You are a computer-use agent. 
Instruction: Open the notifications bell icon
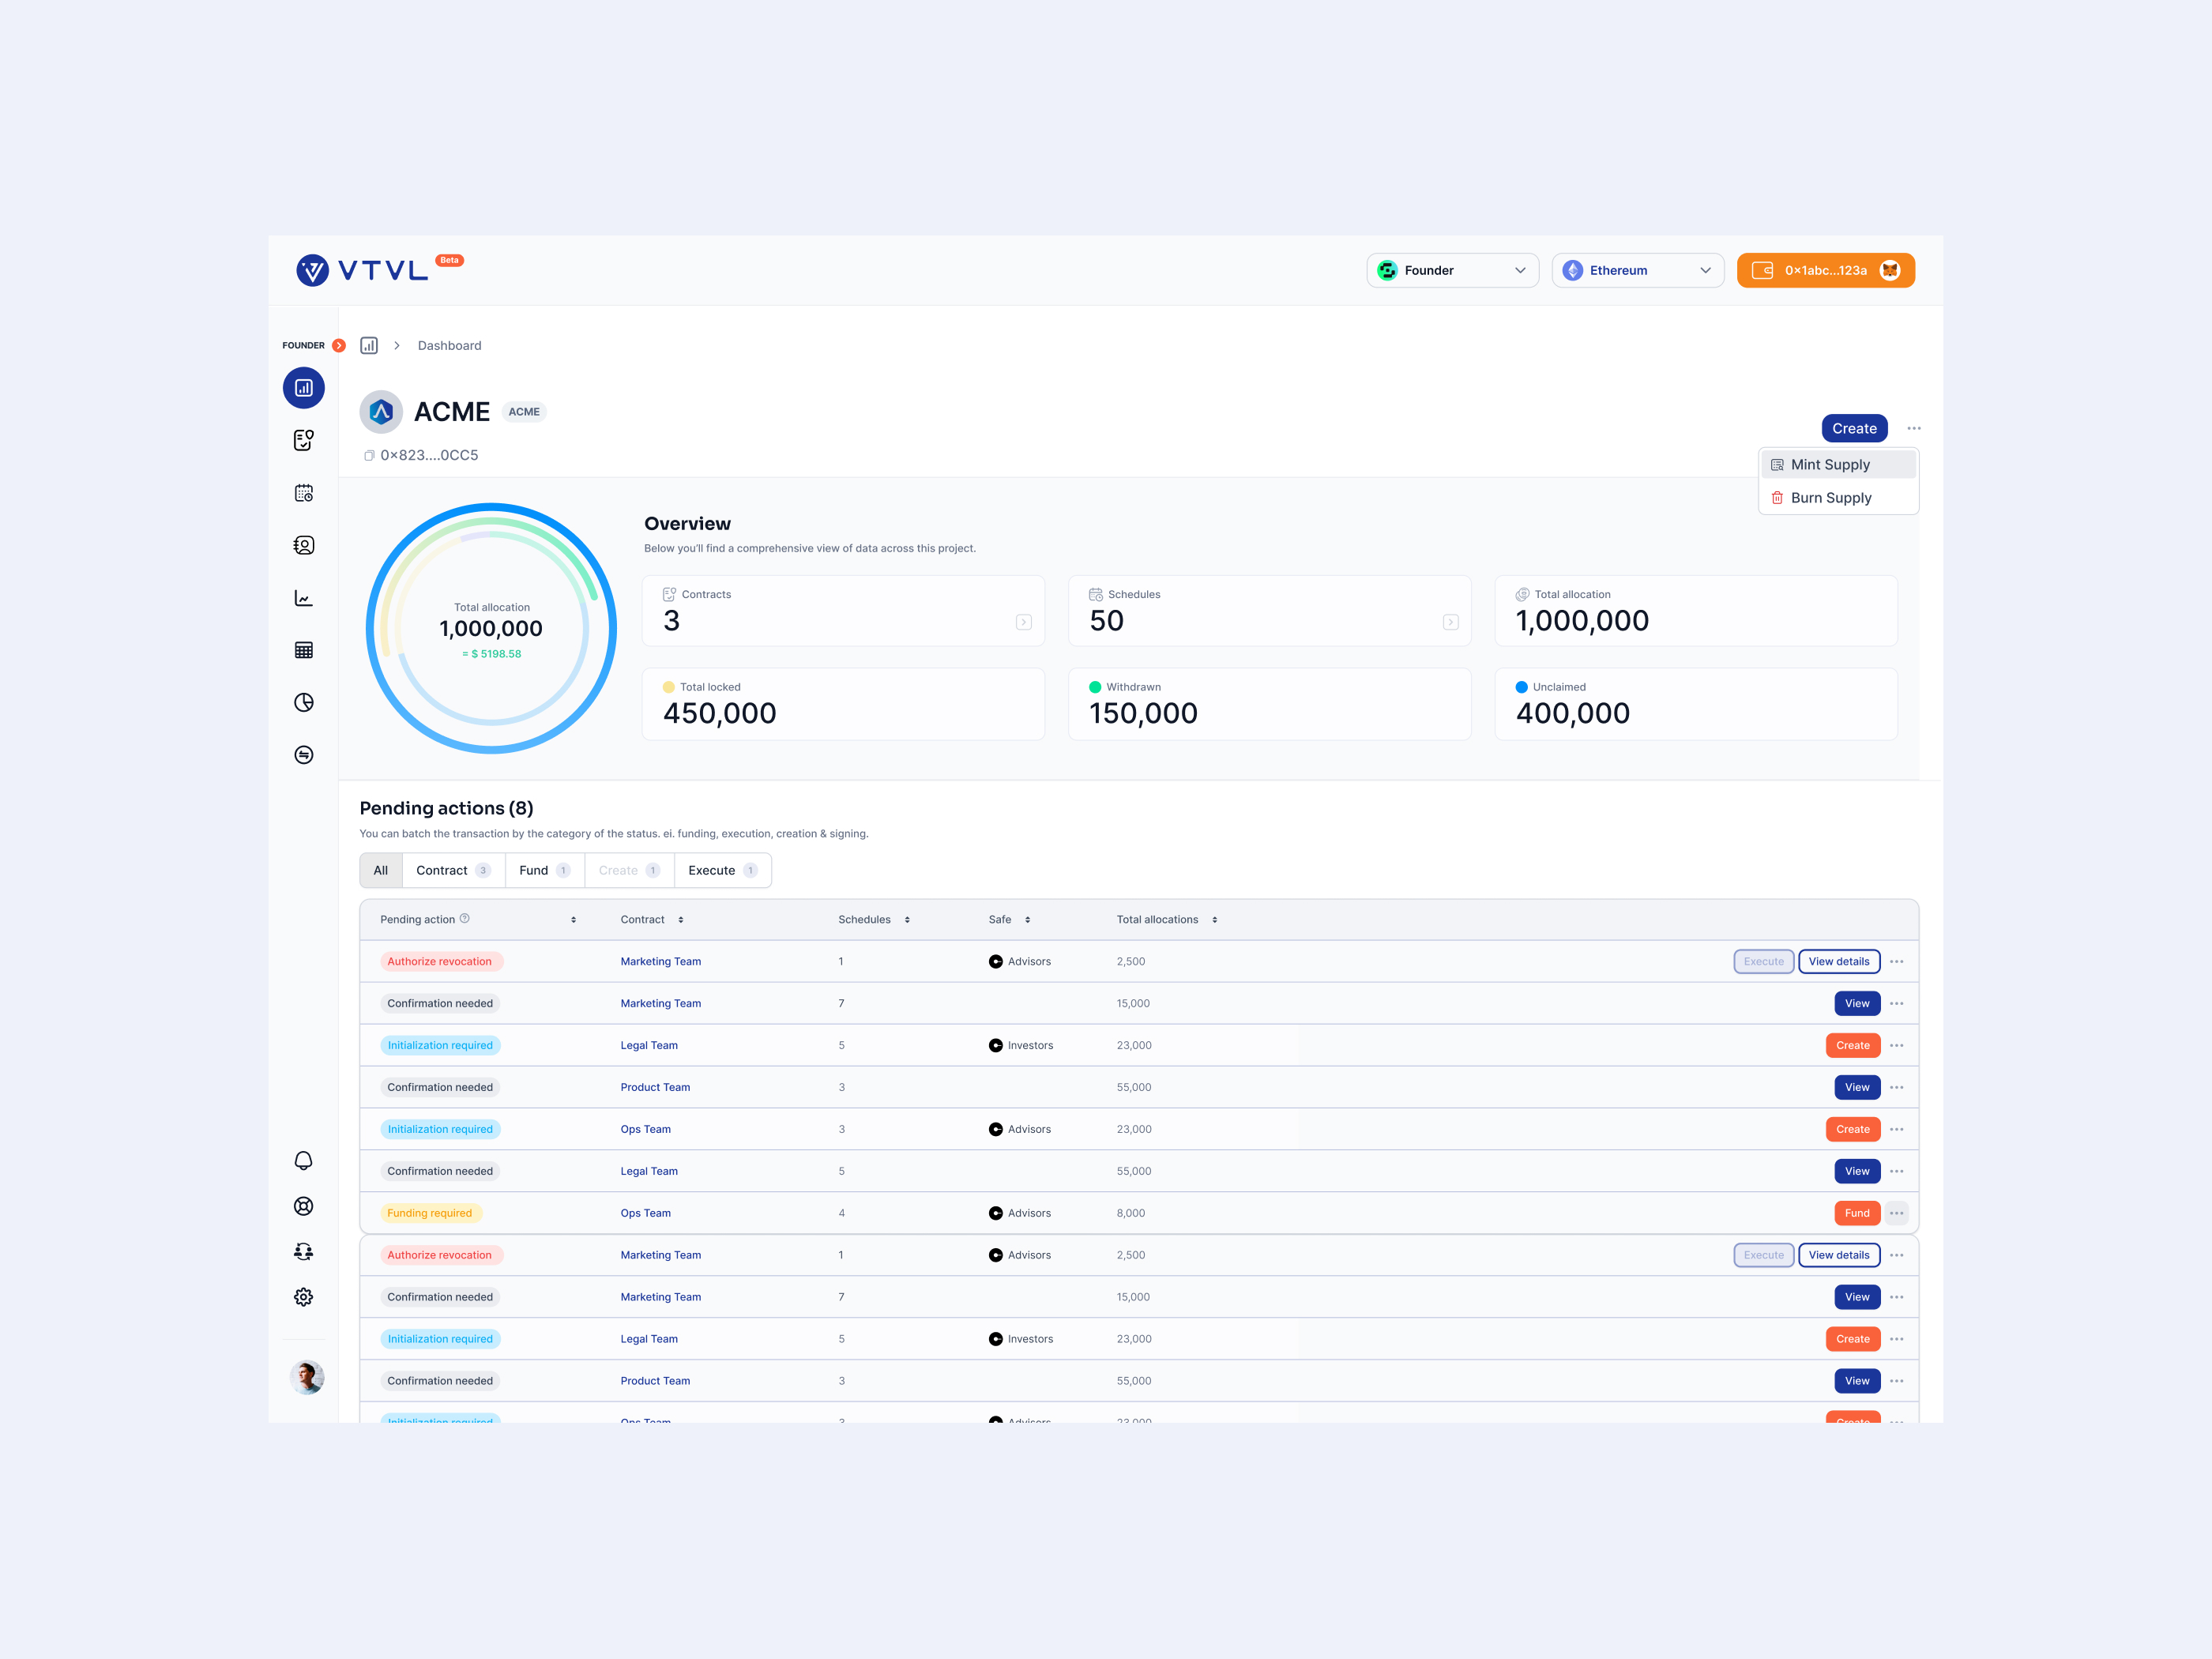(303, 1160)
